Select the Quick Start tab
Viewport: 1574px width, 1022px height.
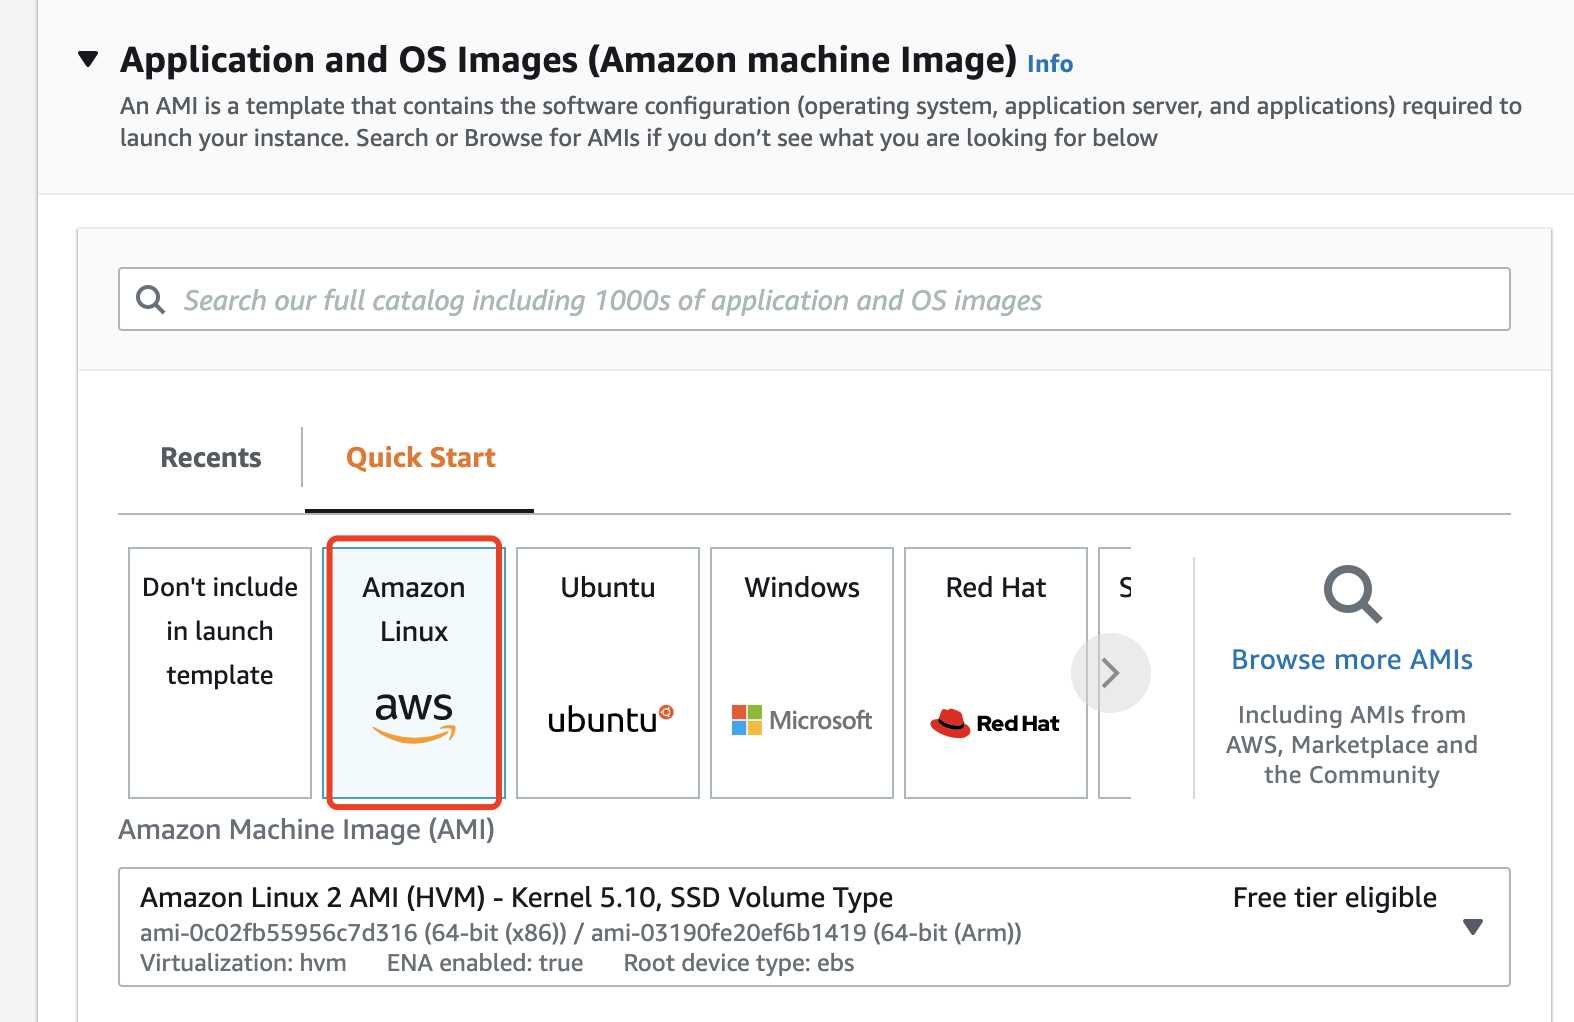coord(420,457)
